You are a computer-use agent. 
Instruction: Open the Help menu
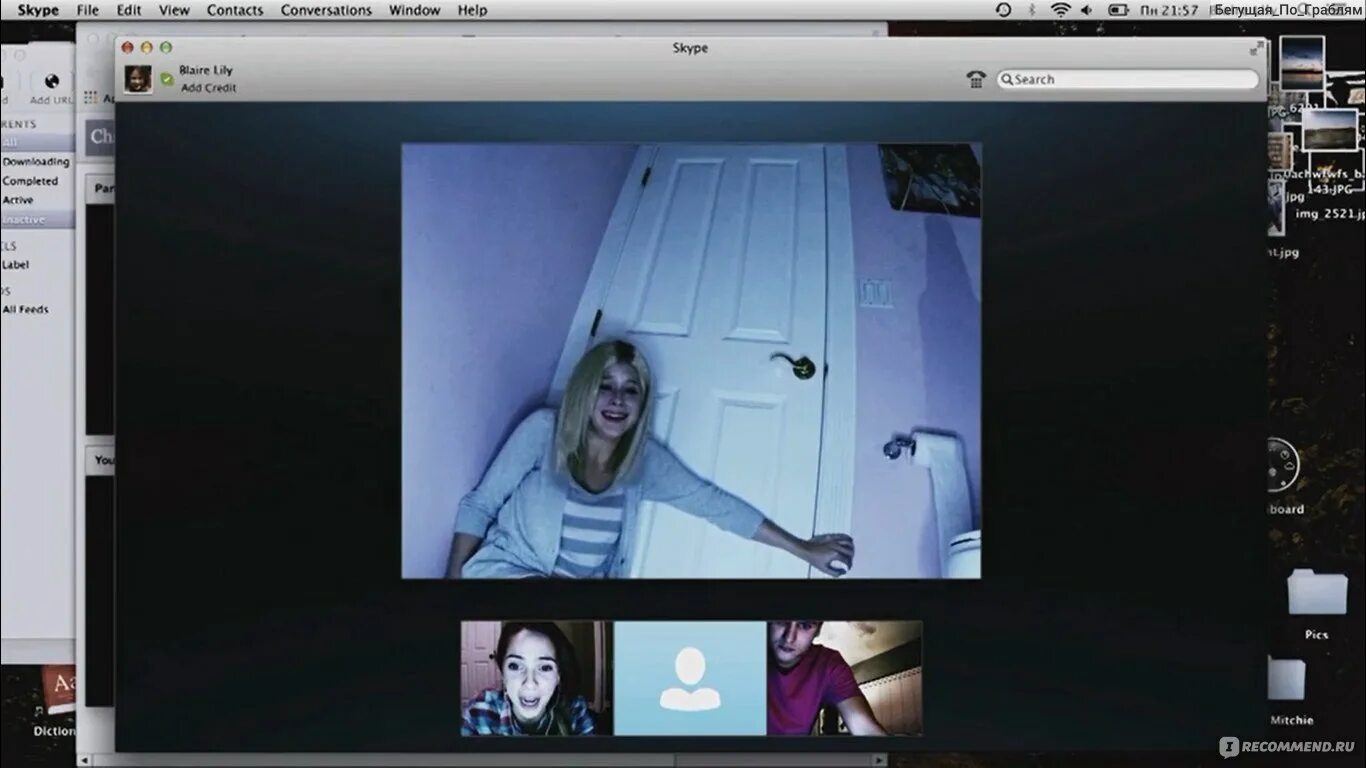(472, 10)
